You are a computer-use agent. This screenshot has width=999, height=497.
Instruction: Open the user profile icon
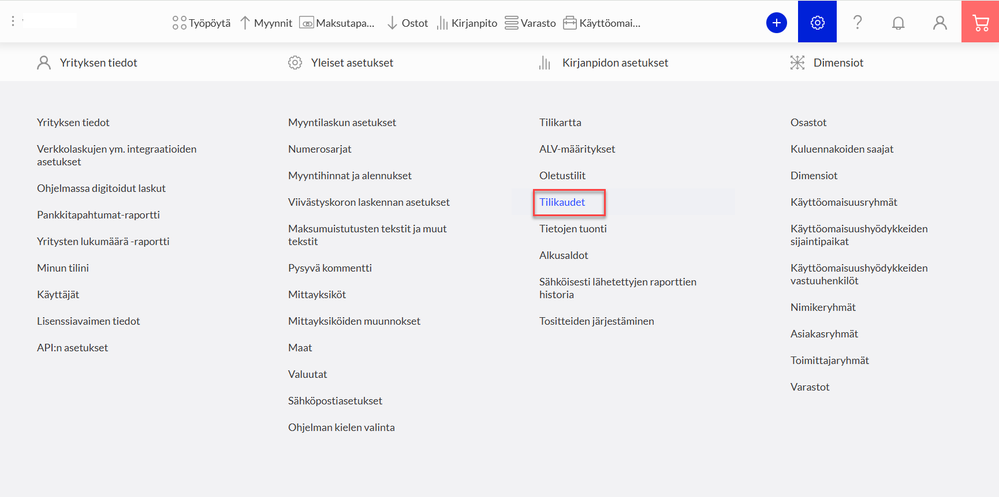pyautogui.click(x=940, y=23)
